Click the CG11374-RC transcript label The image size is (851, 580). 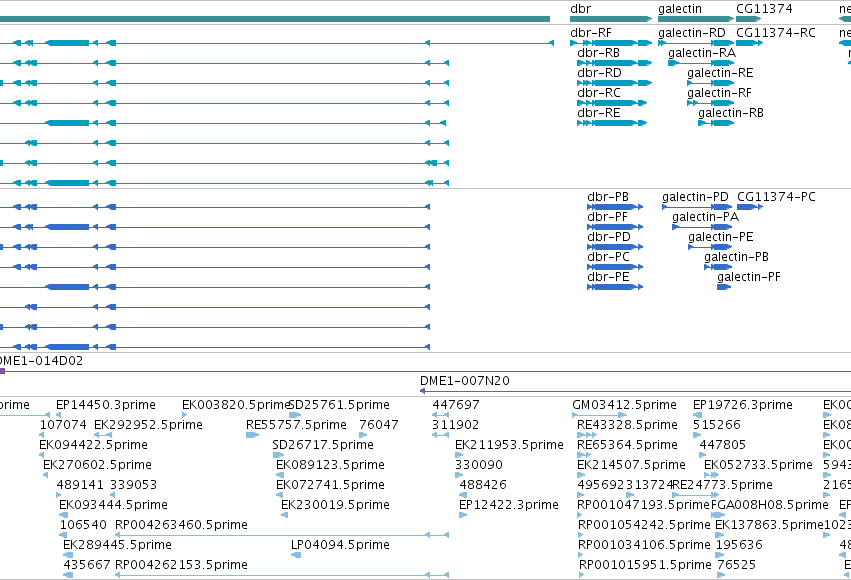[x=776, y=33]
